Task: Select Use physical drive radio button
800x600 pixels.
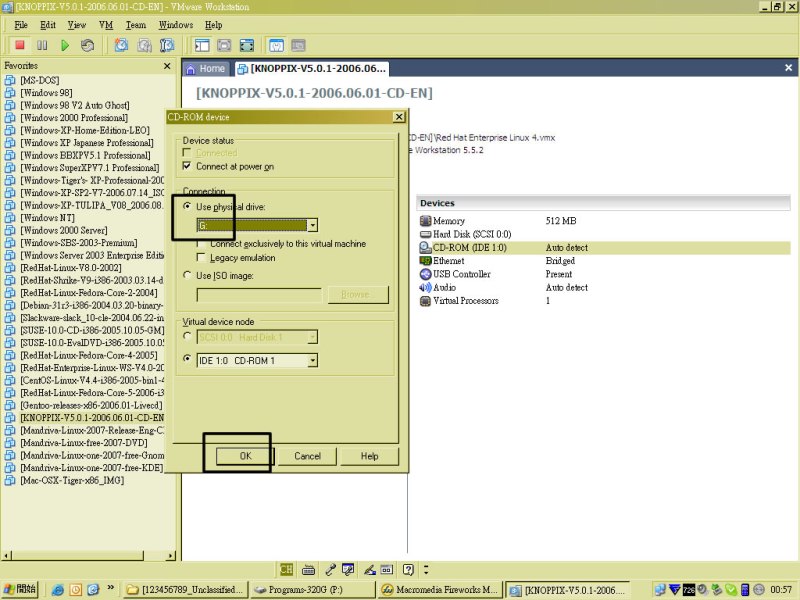Action: coord(187,206)
